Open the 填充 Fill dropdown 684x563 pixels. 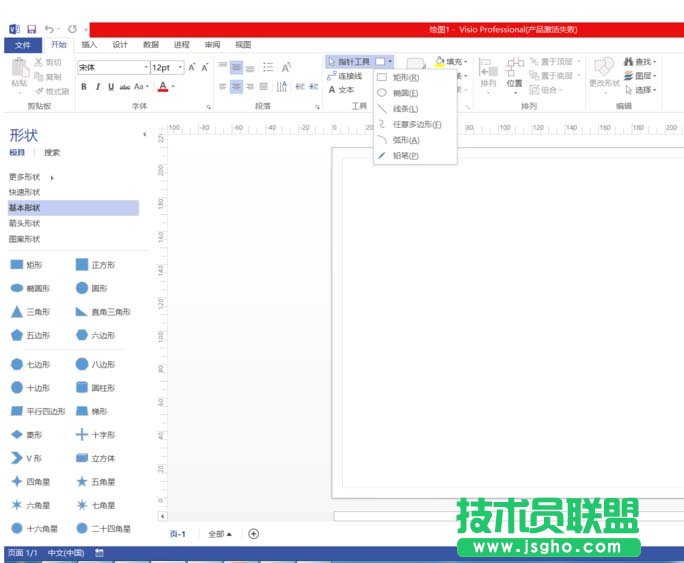point(451,61)
